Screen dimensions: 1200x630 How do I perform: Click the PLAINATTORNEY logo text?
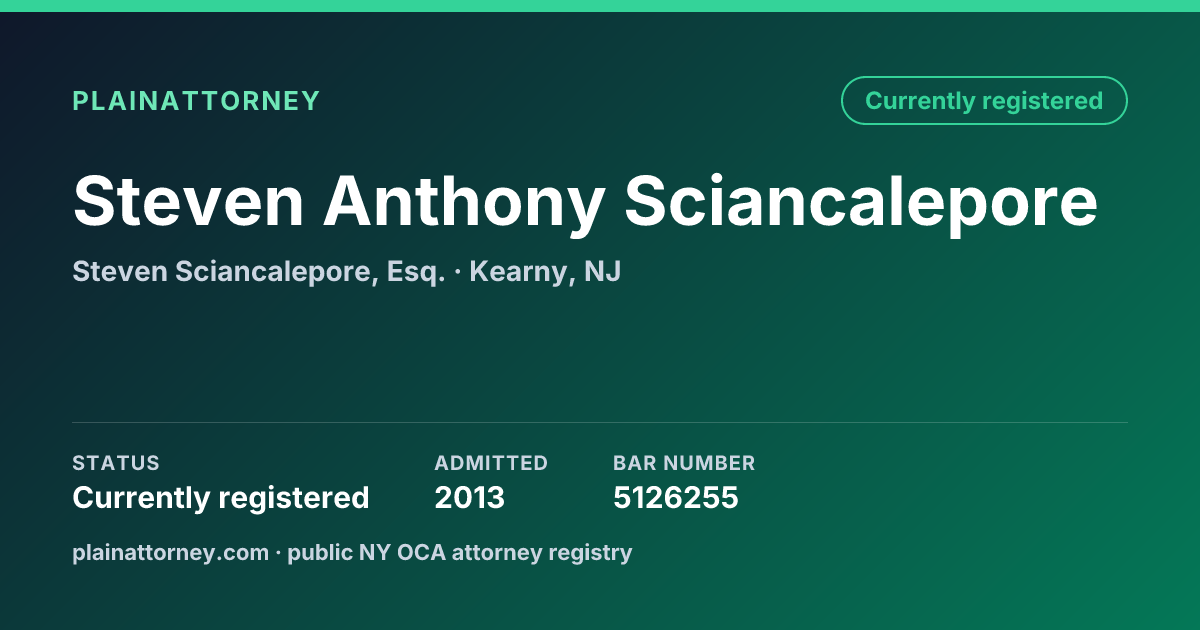196,101
